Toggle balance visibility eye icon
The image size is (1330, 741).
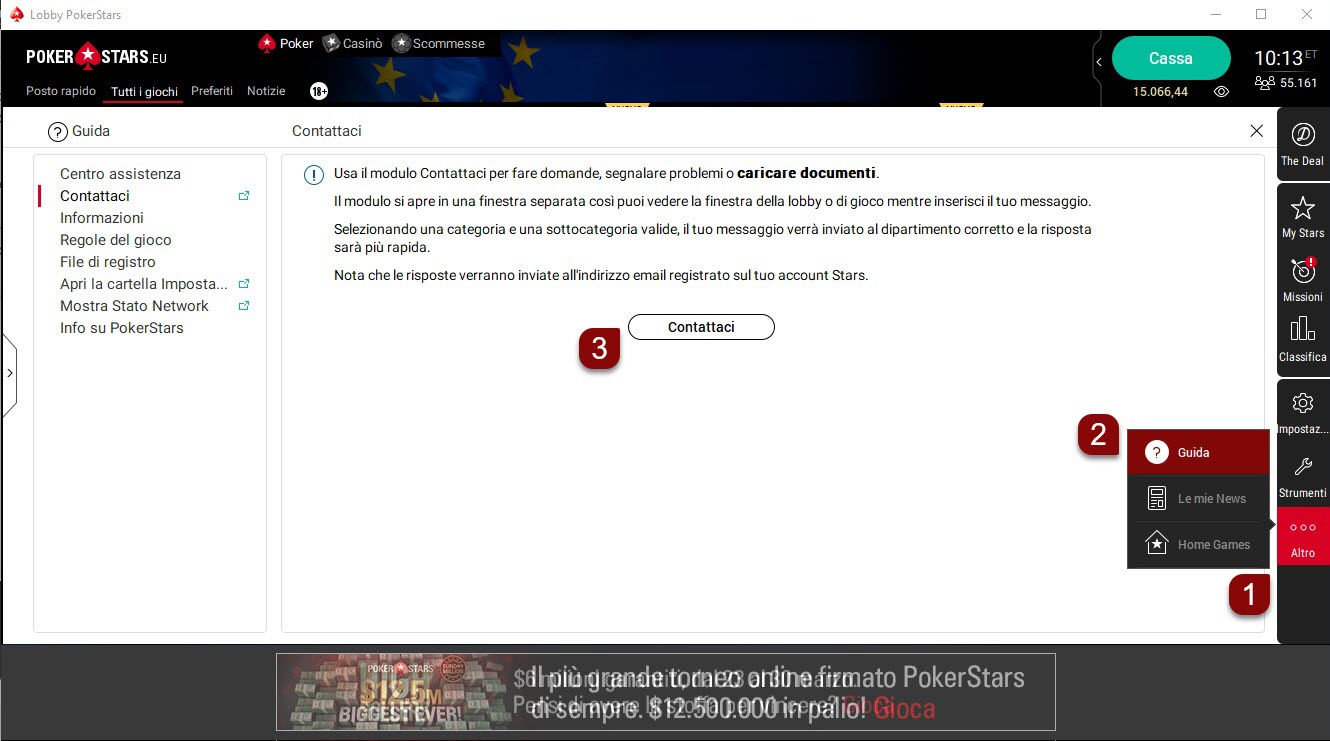point(1221,91)
